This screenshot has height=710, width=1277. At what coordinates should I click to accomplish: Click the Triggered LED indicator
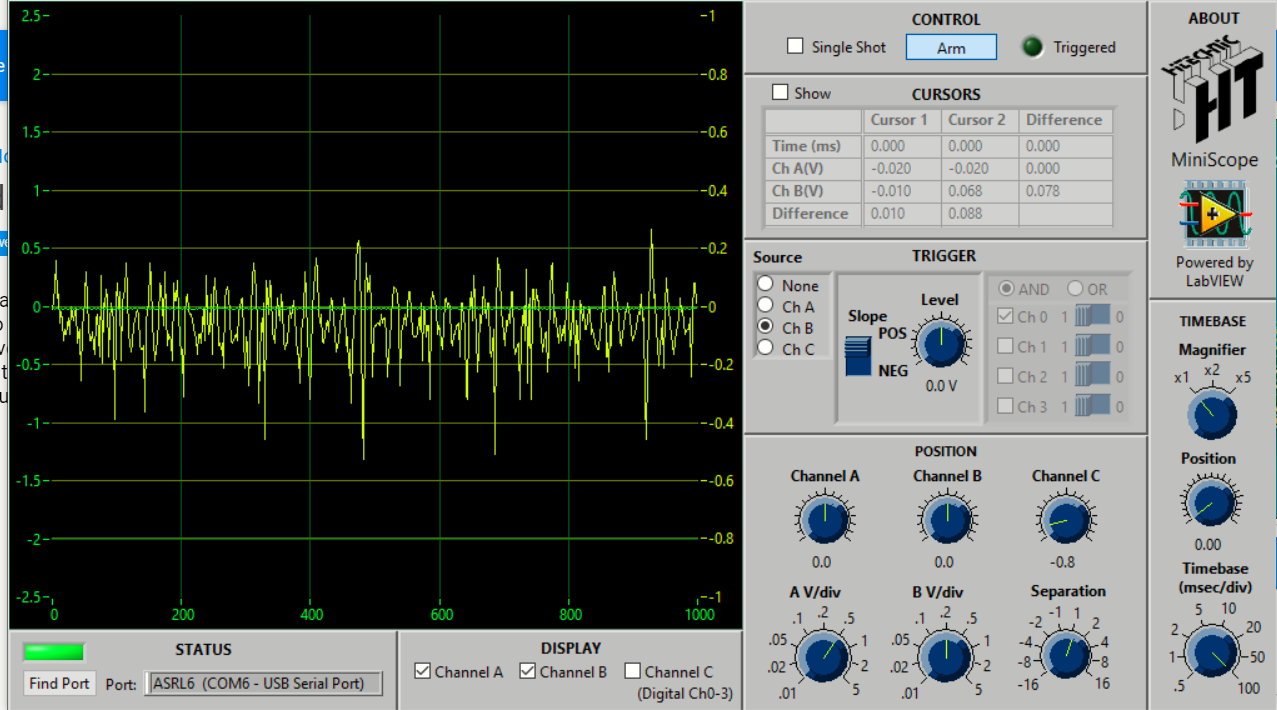tap(1033, 47)
